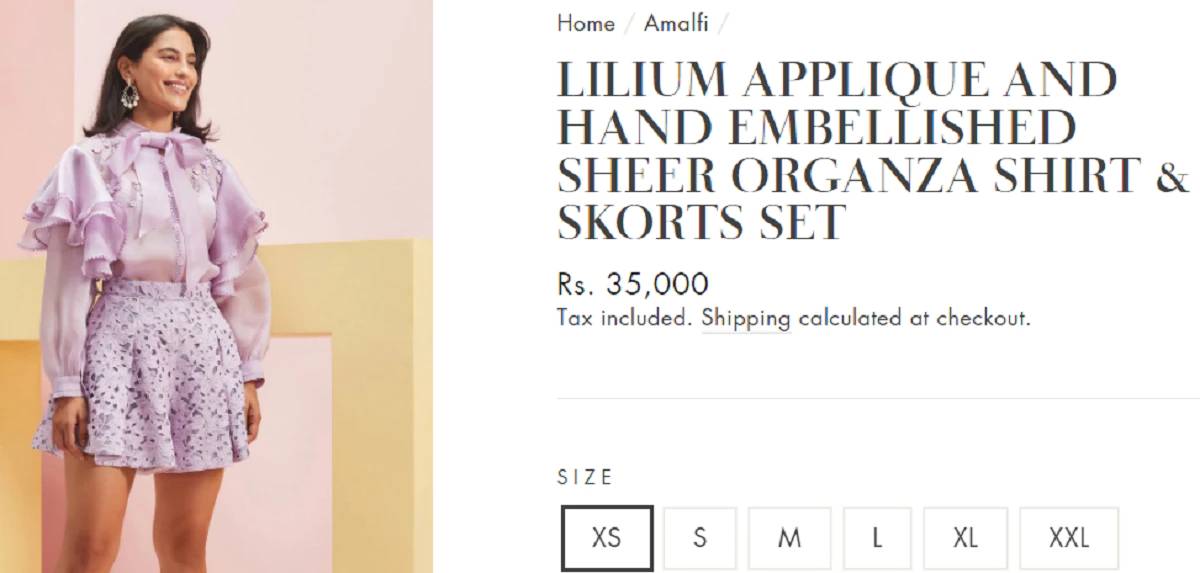Image resolution: width=1200 pixels, height=573 pixels.
Task: Click the slash separator after Amalfi
Action: 723,23
